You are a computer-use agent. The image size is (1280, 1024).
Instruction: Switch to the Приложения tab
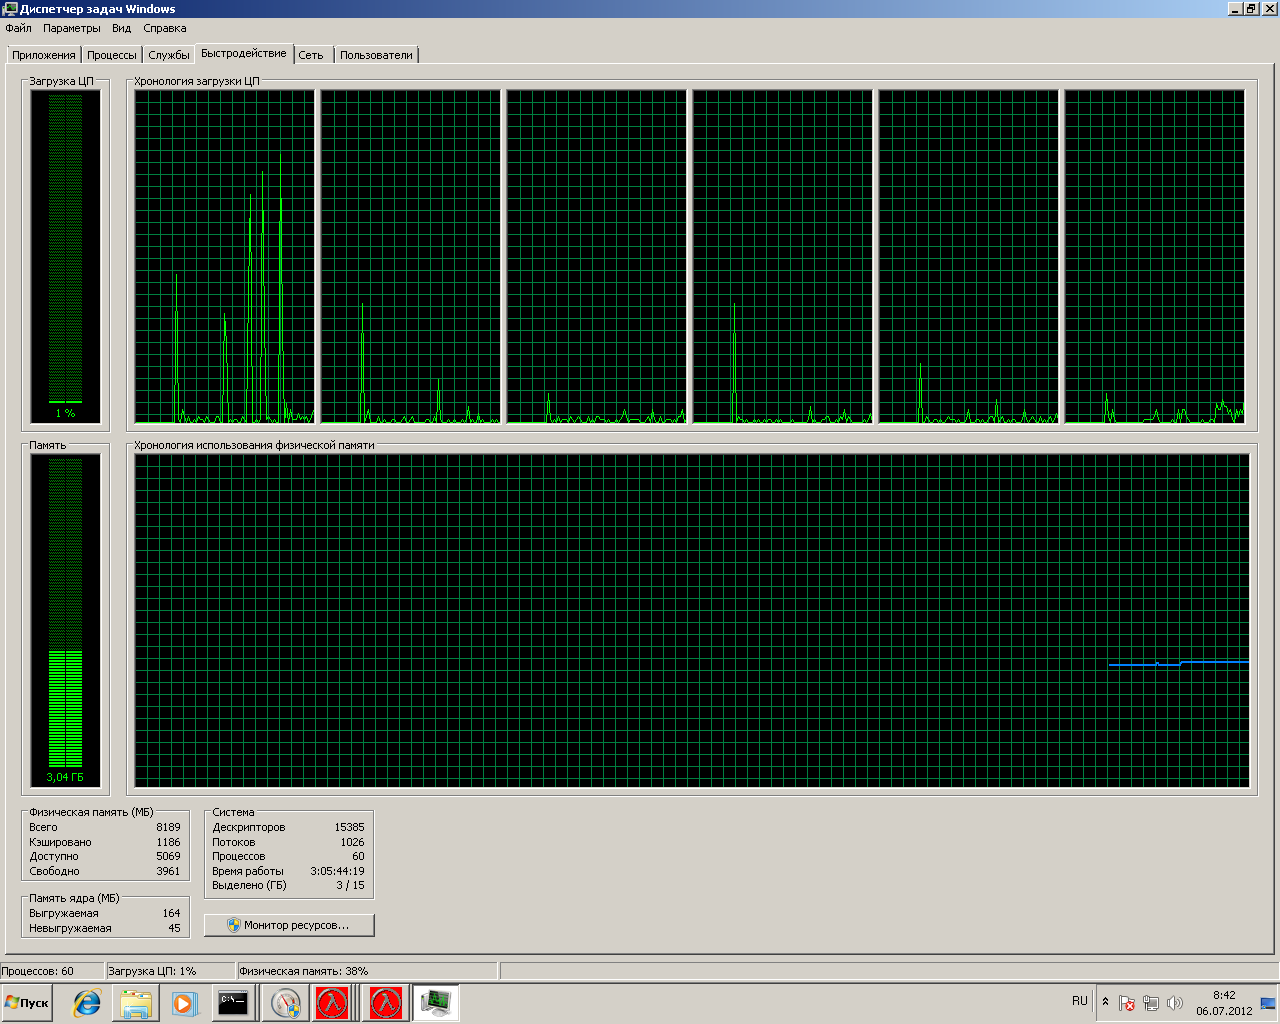(44, 55)
